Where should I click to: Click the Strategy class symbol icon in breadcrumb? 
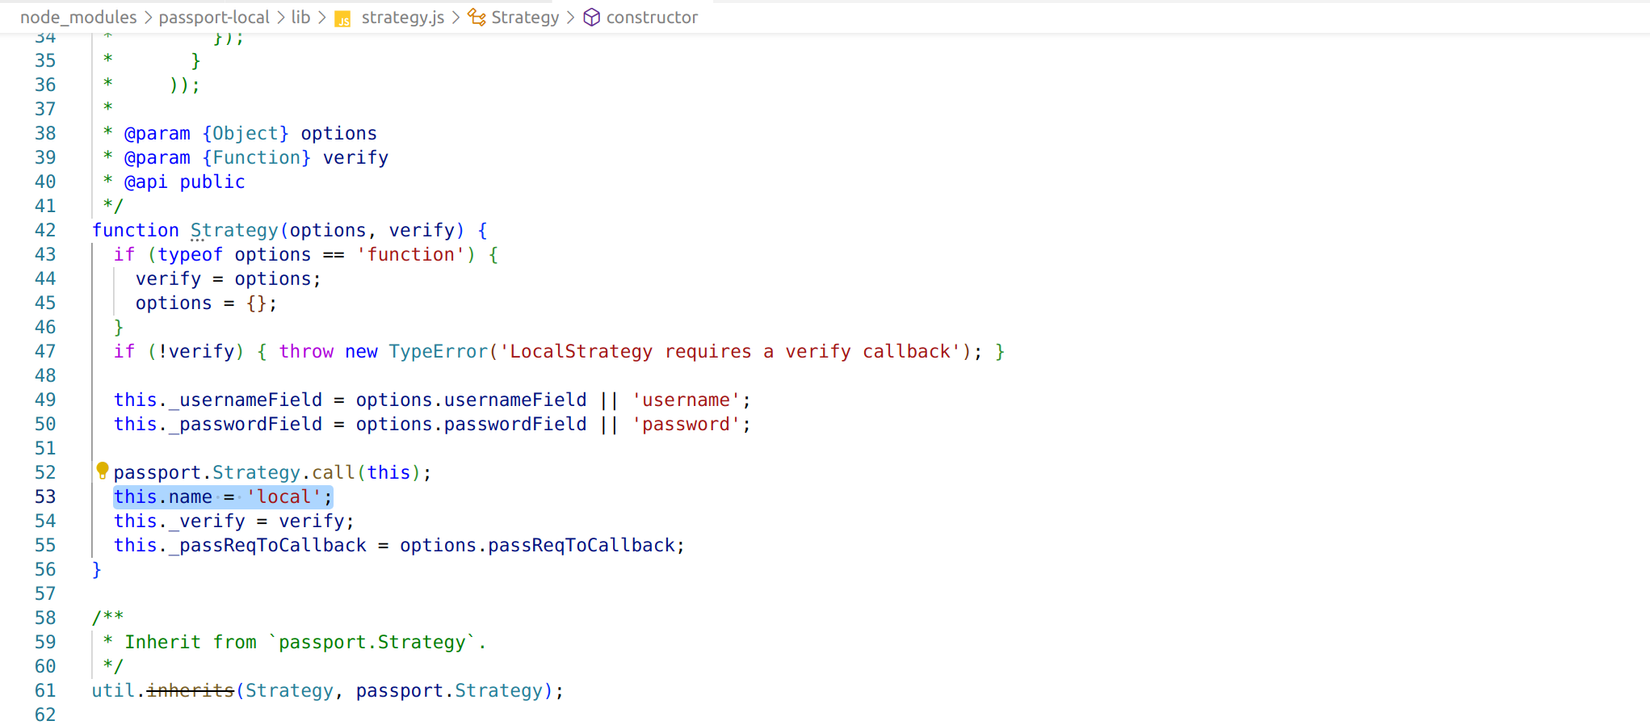(x=477, y=17)
